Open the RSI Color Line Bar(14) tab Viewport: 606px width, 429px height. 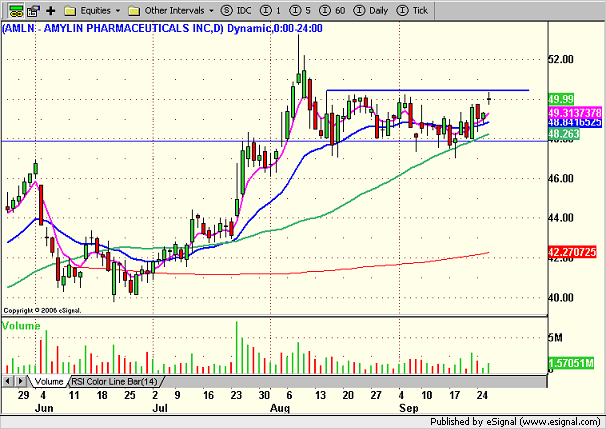[114, 381]
